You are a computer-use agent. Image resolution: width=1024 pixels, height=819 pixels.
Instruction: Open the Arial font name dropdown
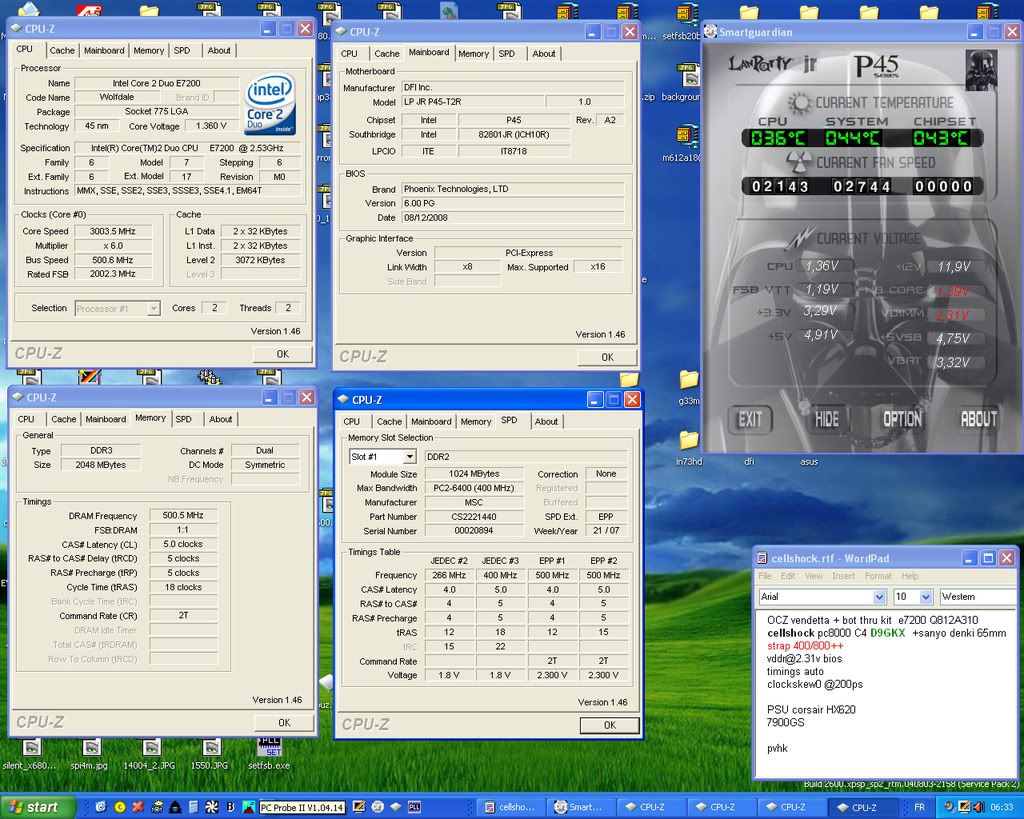point(879,597)
